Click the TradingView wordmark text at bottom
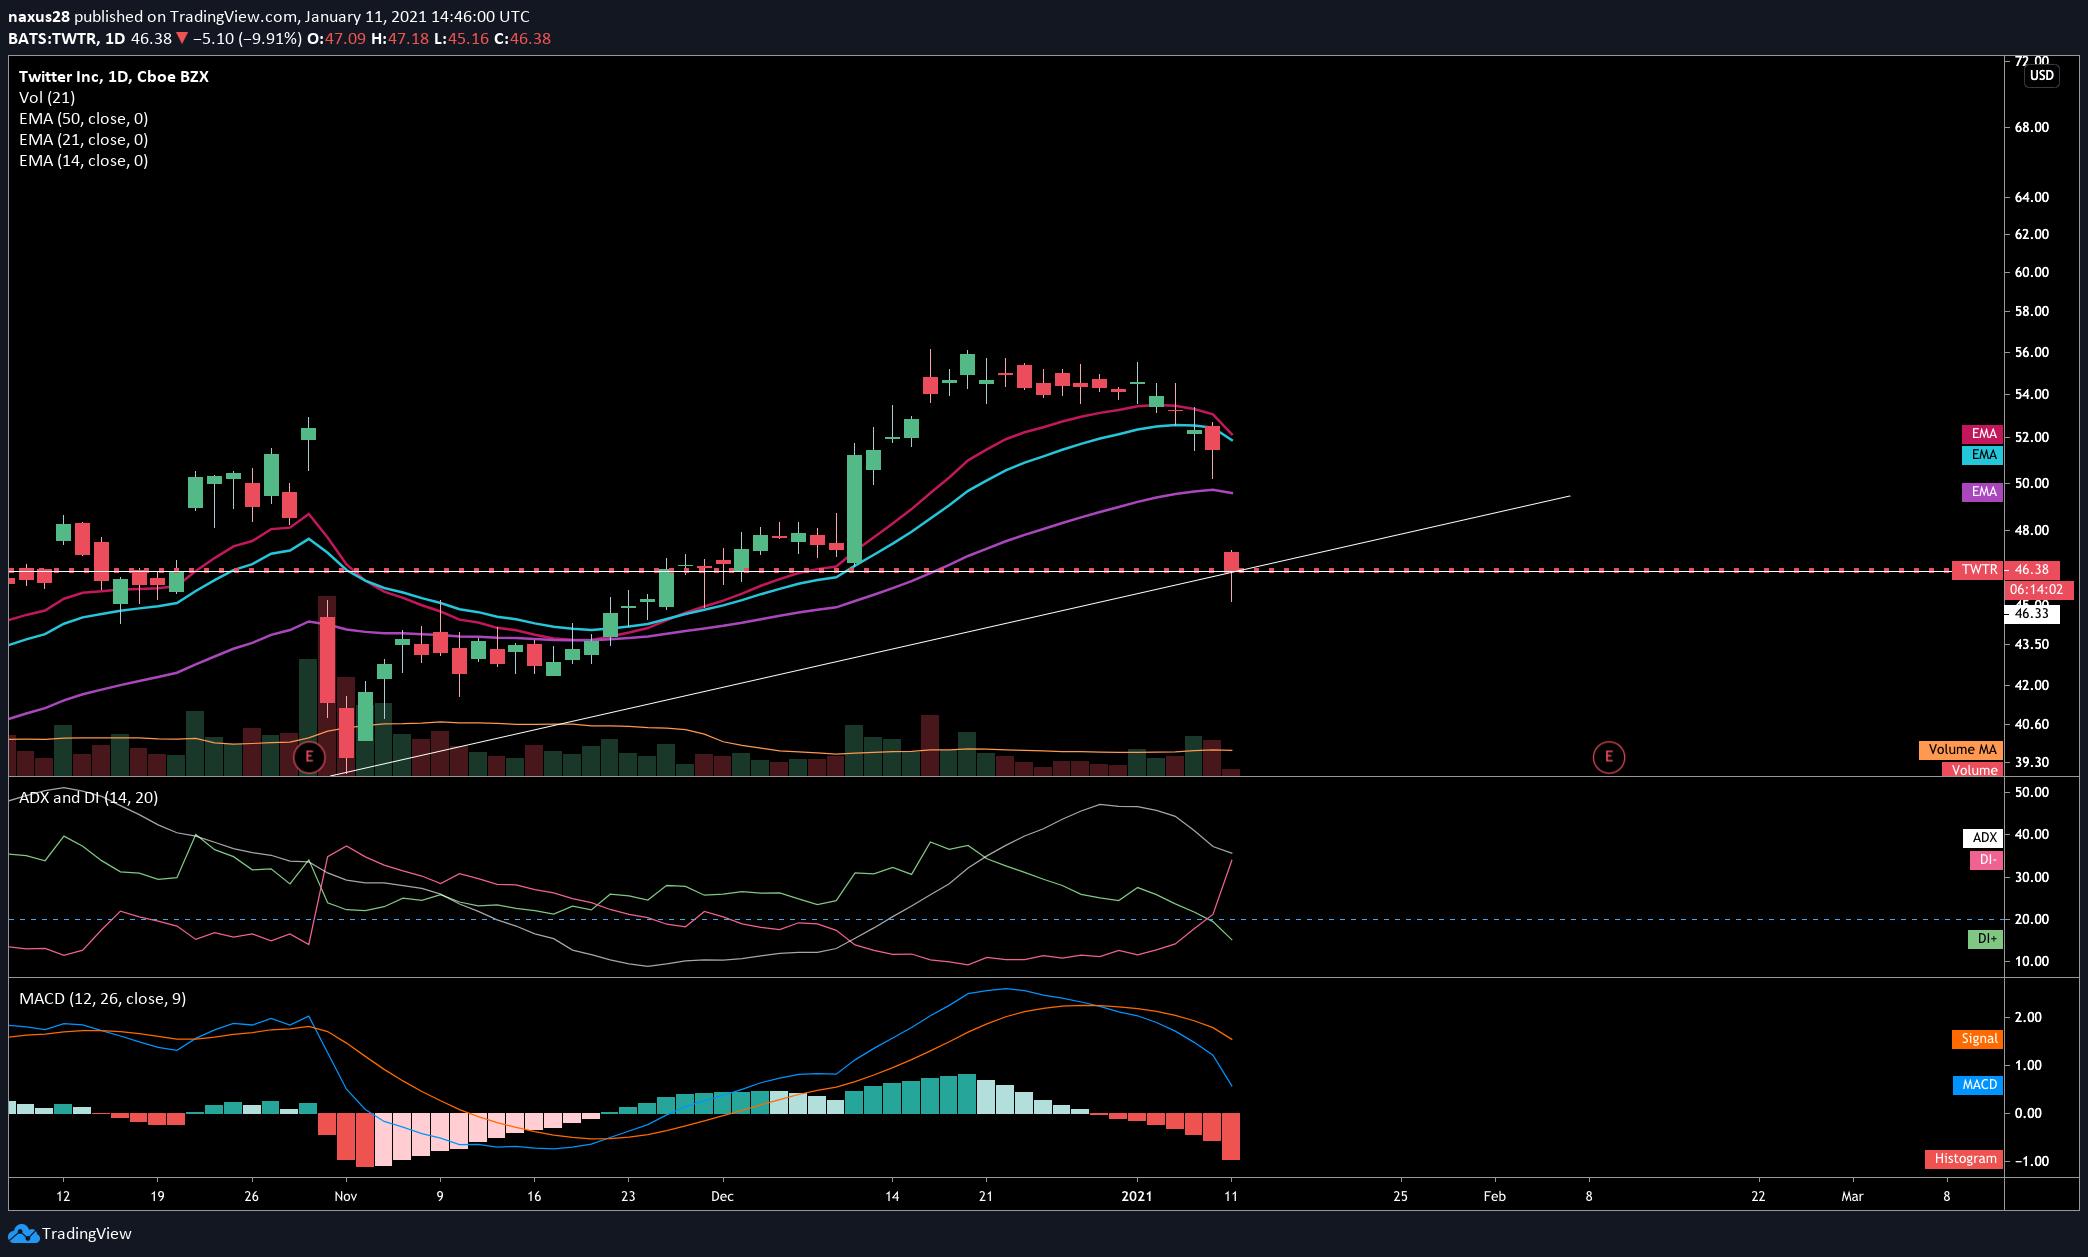This screenshot has width=2088, height=1257. tap(87, 1234)
